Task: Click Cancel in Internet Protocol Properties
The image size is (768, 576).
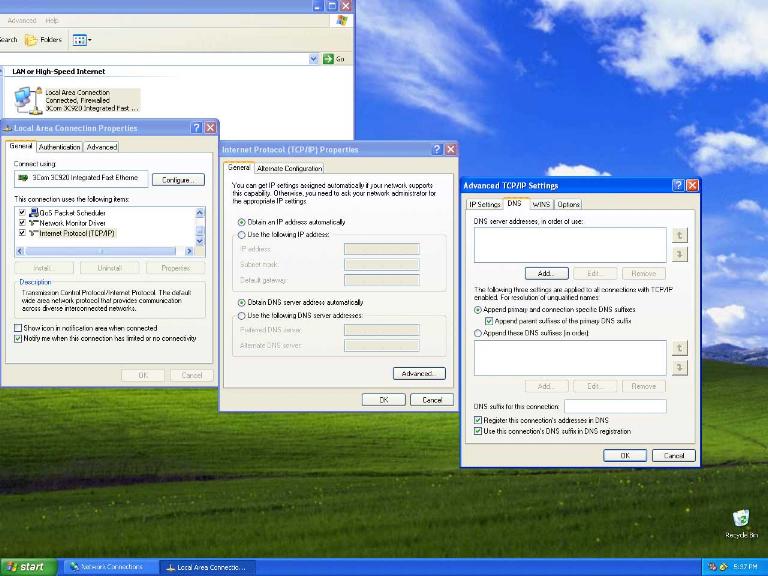Action: tap(432, 400)
